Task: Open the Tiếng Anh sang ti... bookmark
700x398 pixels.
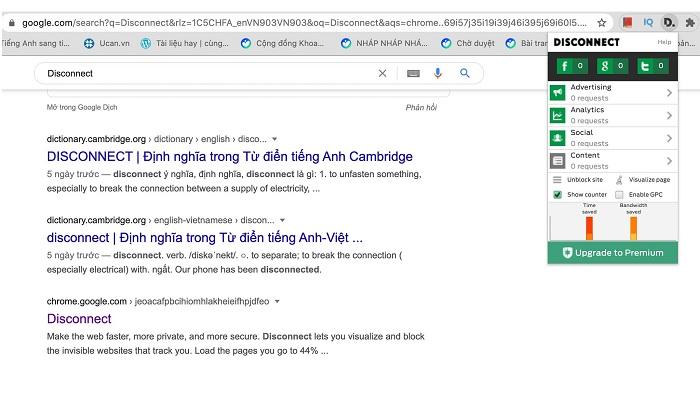Action: pos(35,43)
